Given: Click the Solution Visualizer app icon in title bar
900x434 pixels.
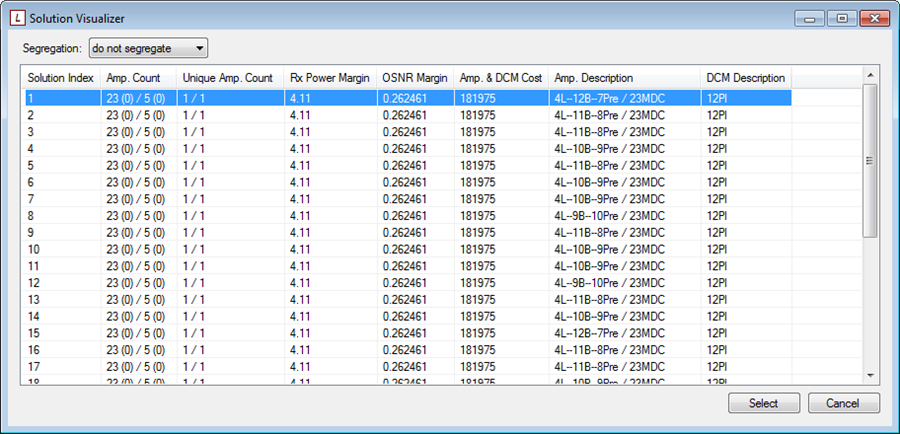Looking at the screenshot, I should [x=19, y=19].
